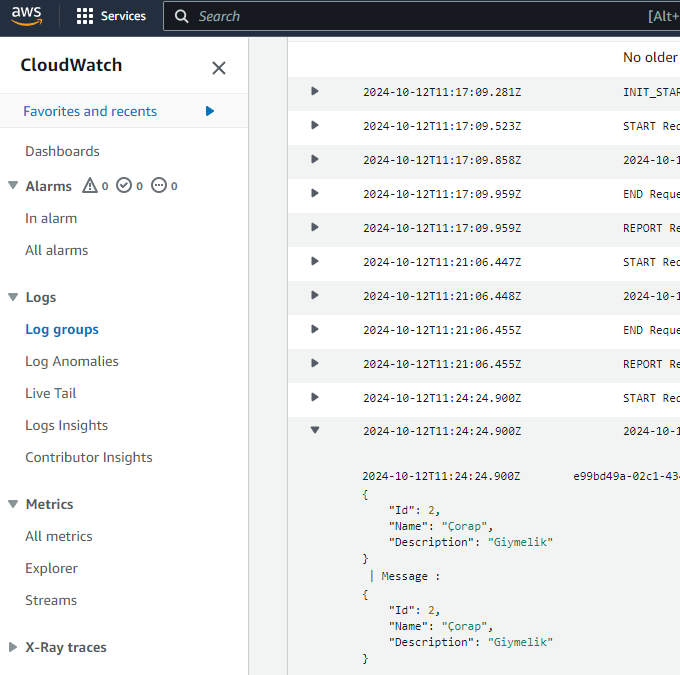Collapse the Alarms section
The width and height of the screenshot is (680, 675).
[13, 186]
